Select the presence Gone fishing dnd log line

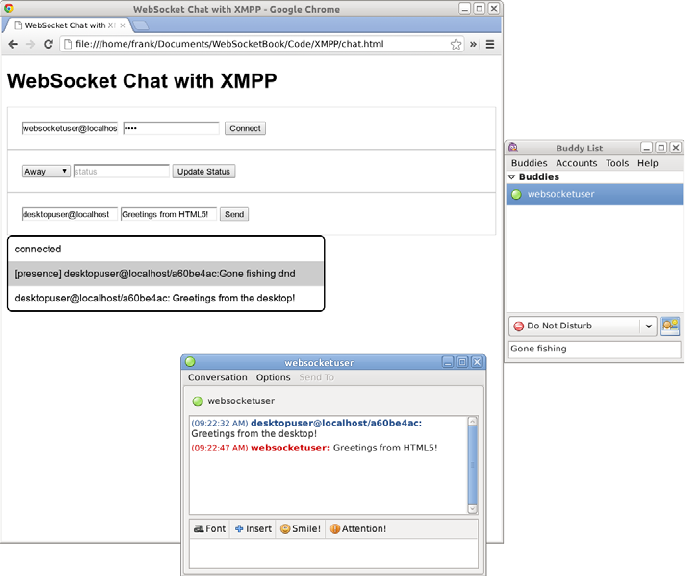(x=166, y=274)
